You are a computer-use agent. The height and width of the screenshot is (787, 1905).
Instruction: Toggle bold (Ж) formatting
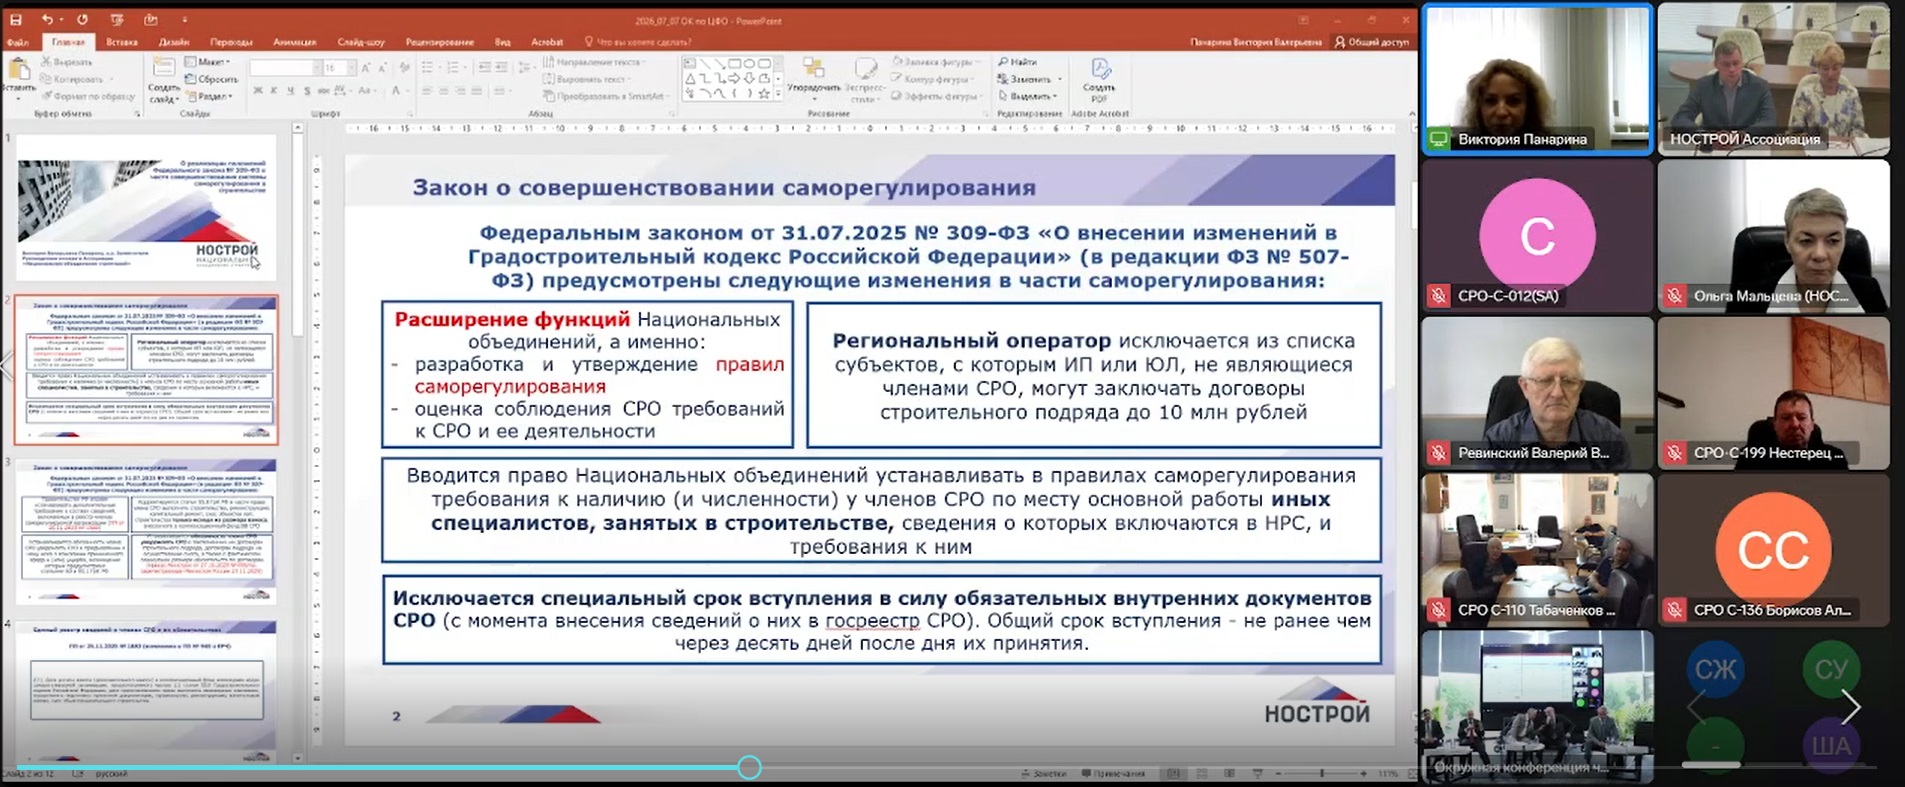point(258,91)
